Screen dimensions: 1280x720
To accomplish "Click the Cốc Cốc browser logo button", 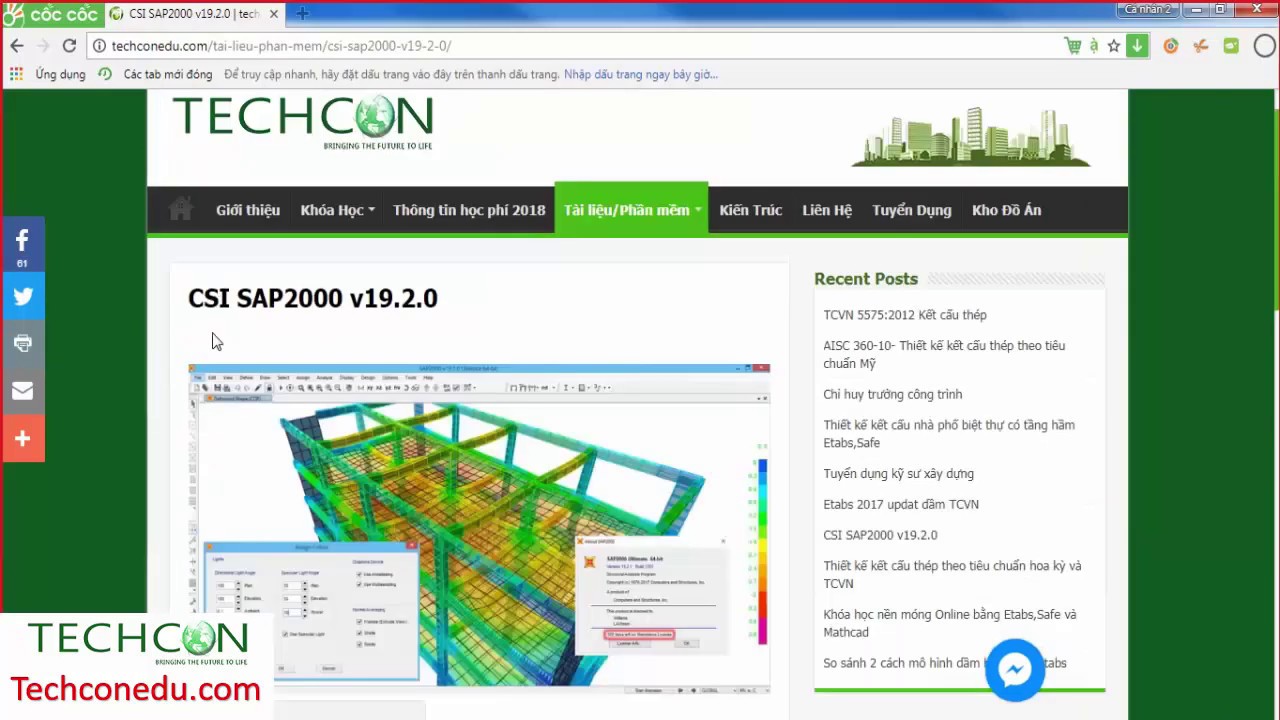I will coord(52,13).
